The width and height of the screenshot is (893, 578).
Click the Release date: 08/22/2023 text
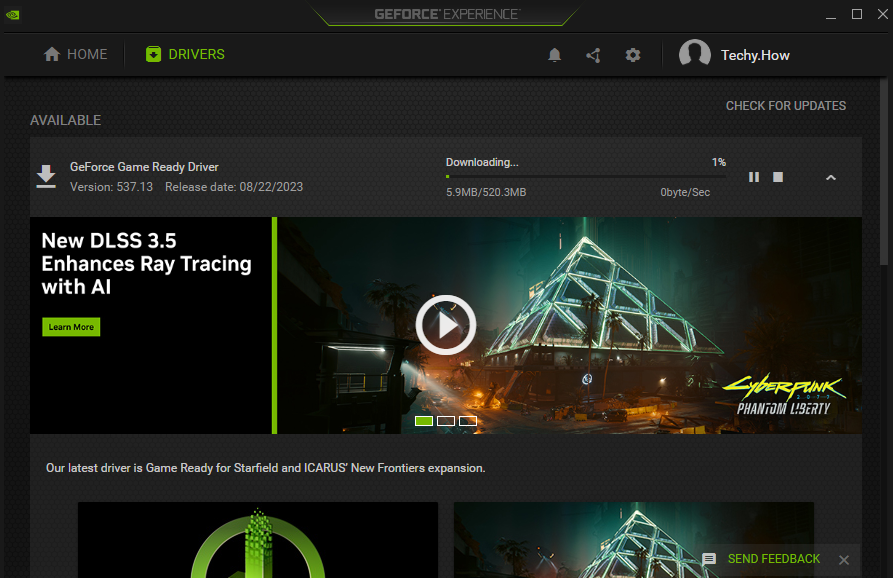coord(234,187)
